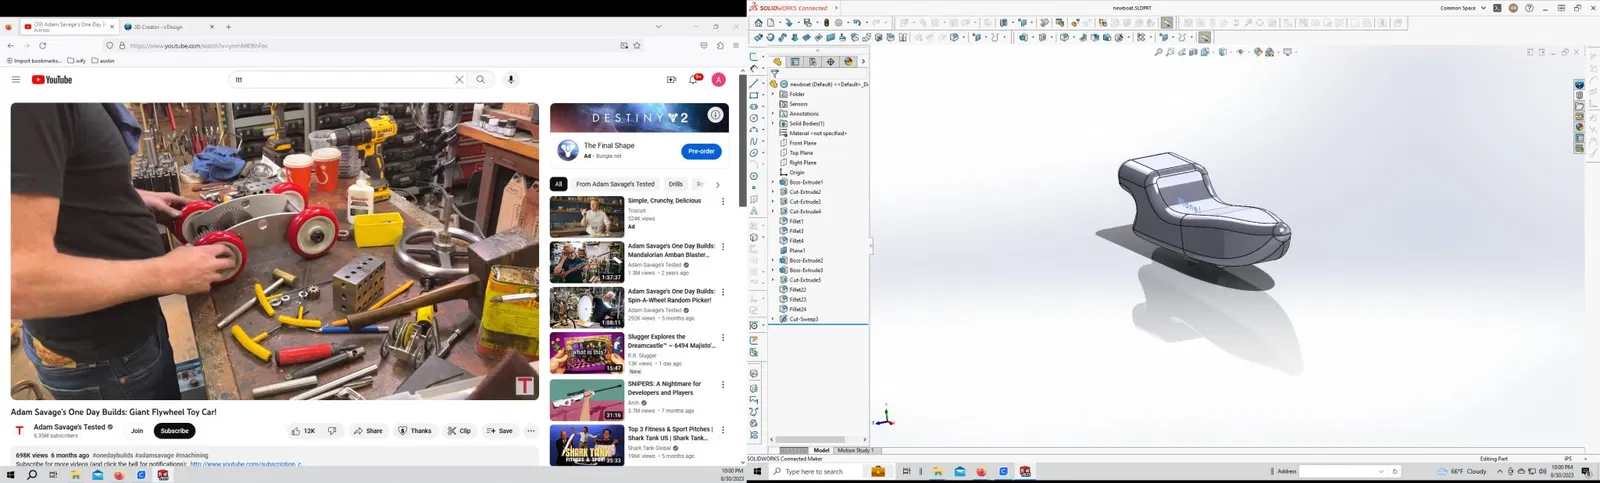Select the Appearances tab icon in SolidWorks panel
Screen dimensions: 1600x483
click(x=848, y=62)
